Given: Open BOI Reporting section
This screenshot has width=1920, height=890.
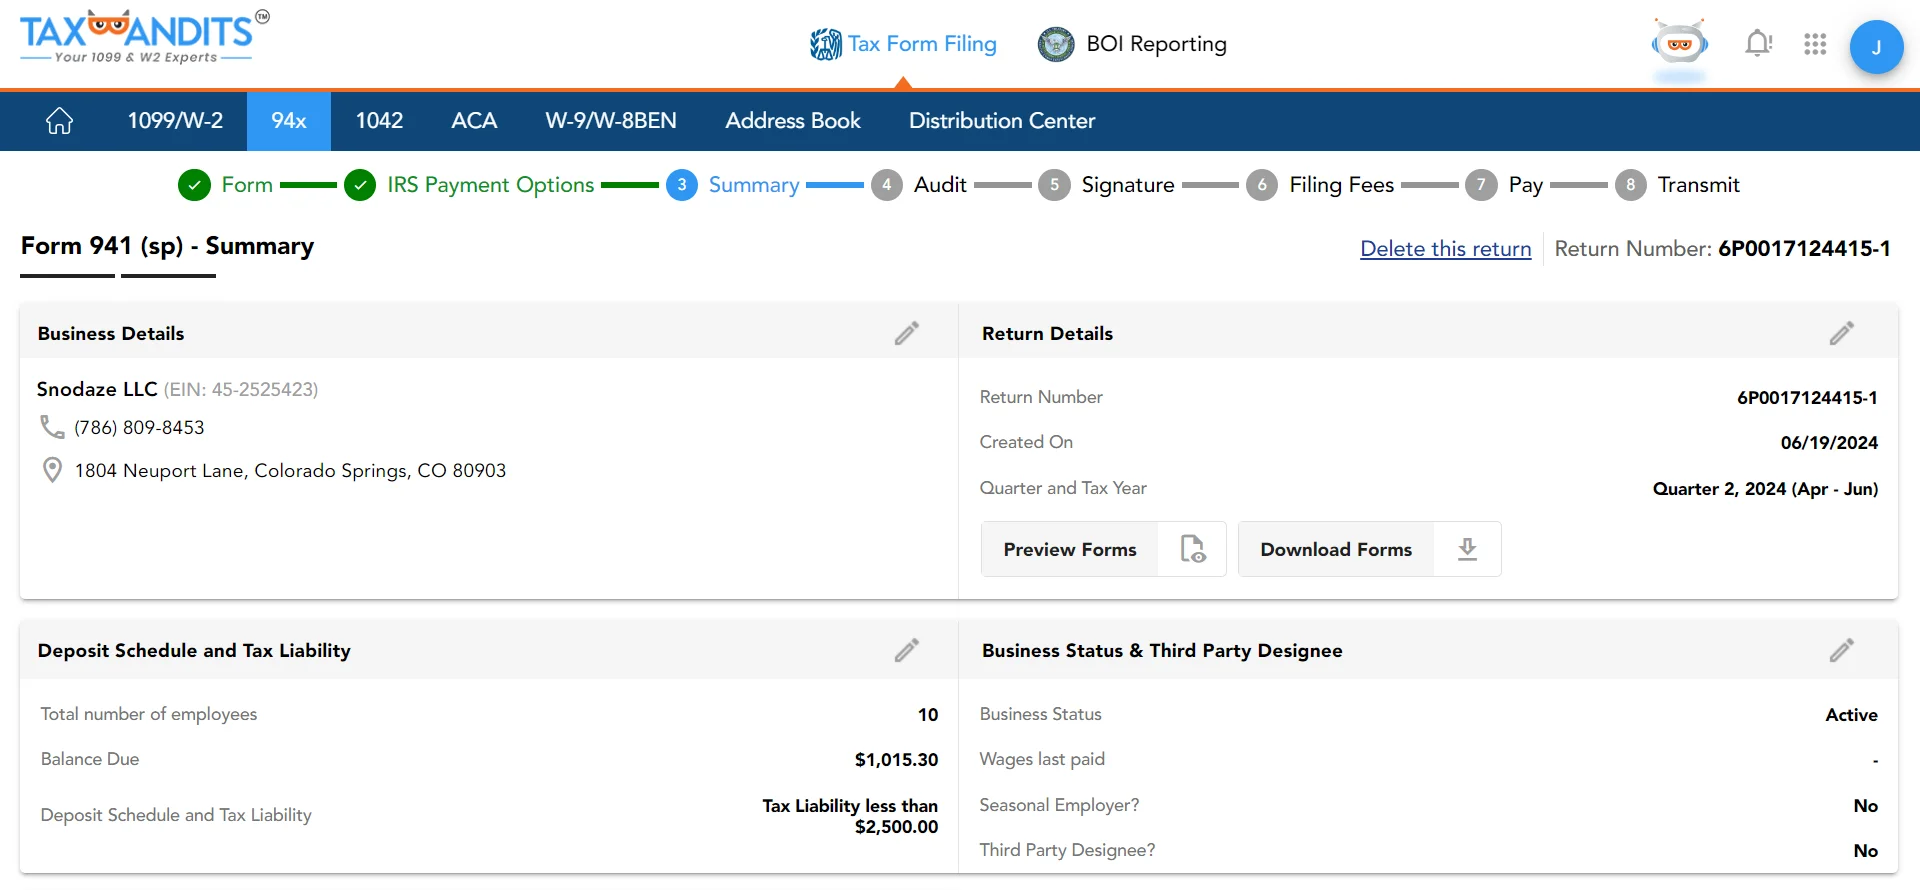Looking at the screenshot, I should [1132, 44].
